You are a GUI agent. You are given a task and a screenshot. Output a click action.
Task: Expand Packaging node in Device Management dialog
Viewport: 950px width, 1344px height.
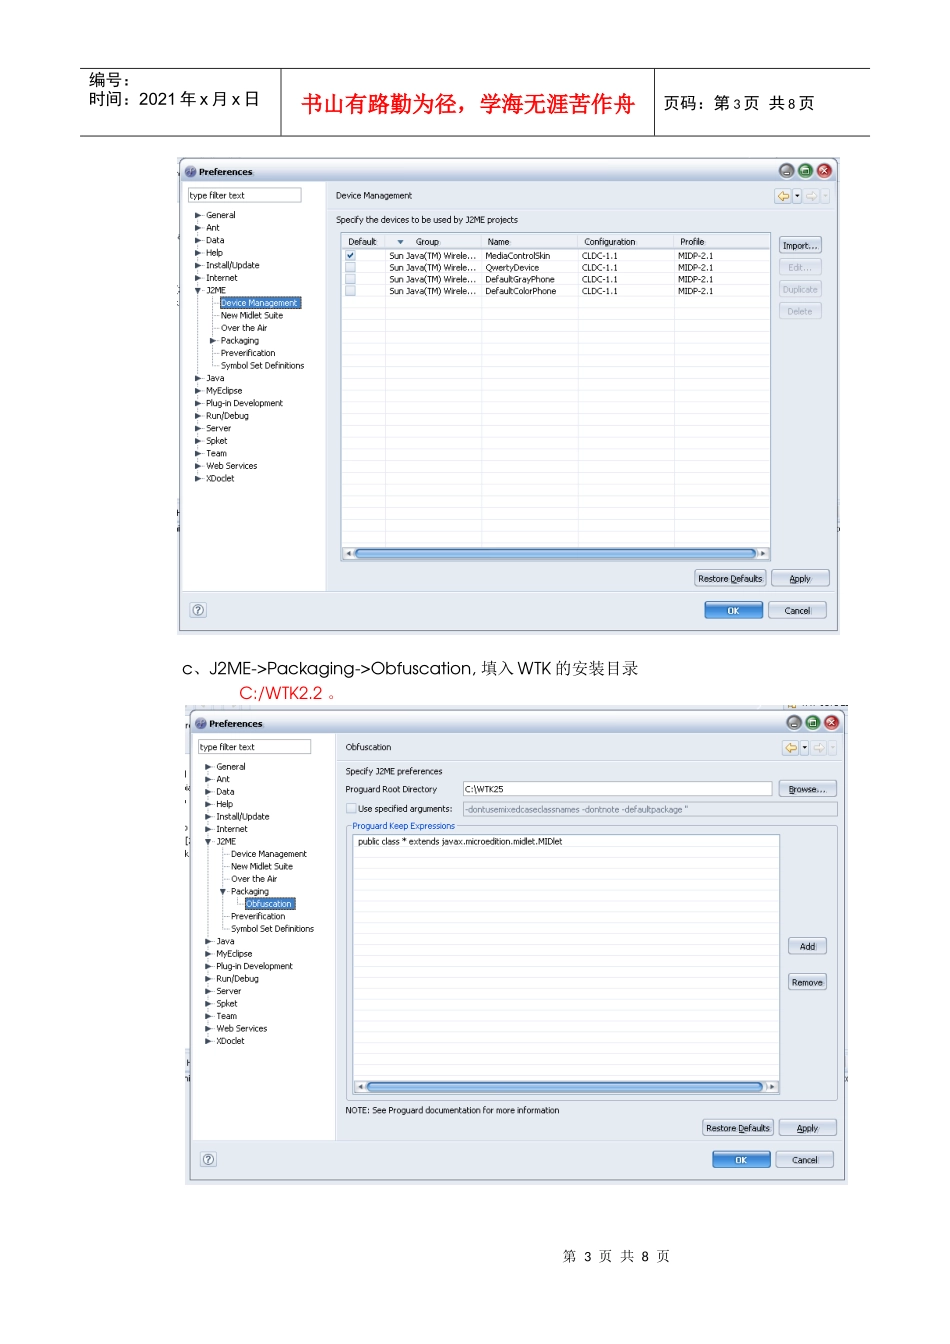(213, 341)
